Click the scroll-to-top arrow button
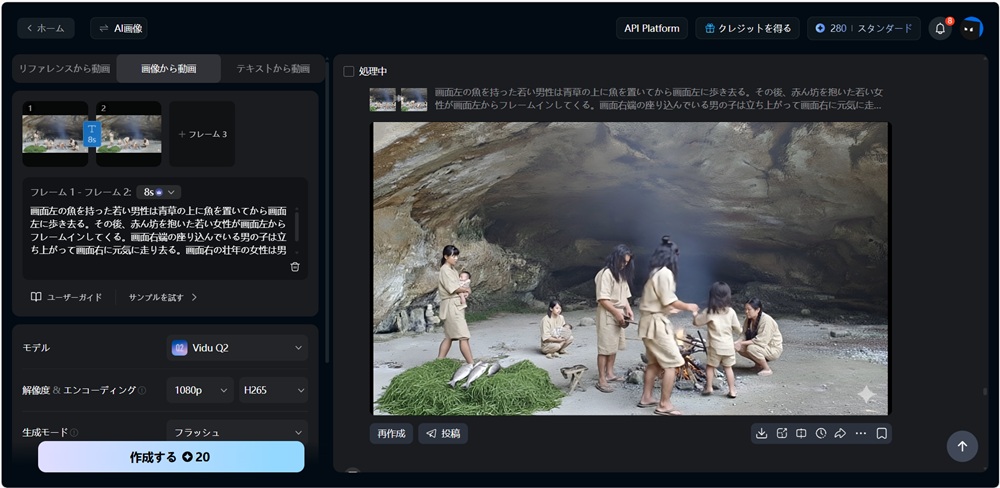Viewport: 1000px width, 488px height. pos(962,446)
